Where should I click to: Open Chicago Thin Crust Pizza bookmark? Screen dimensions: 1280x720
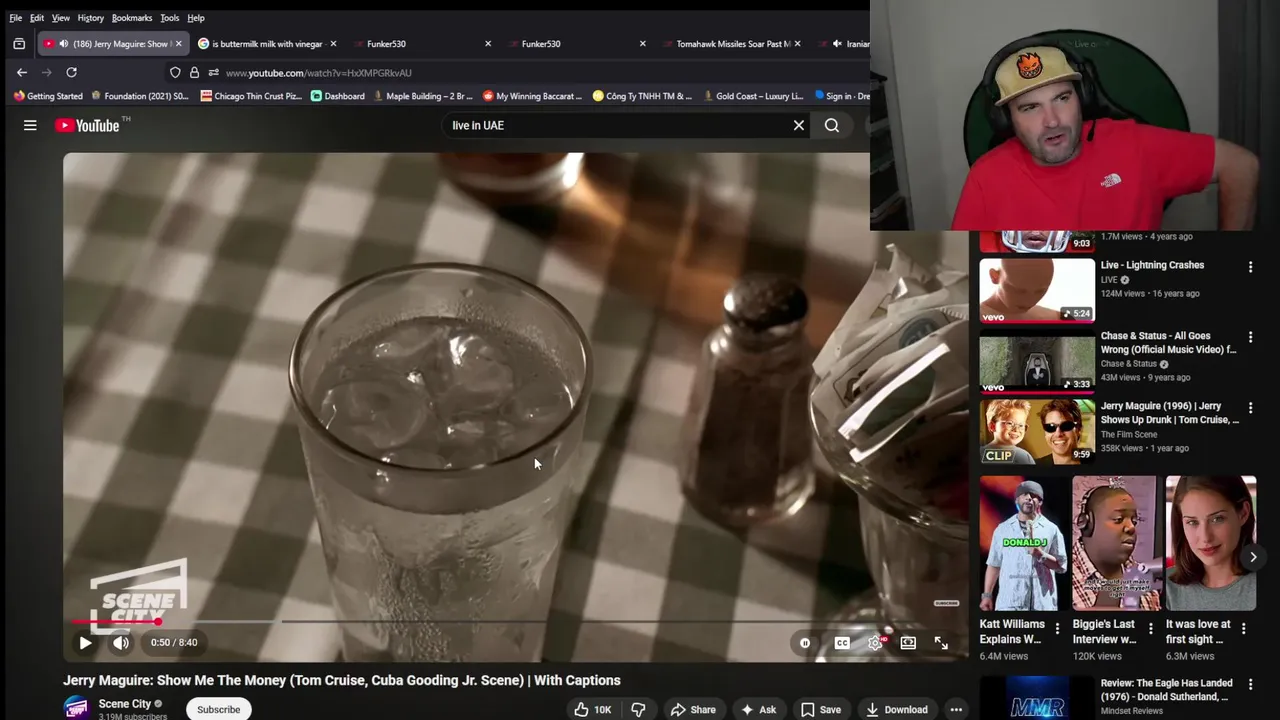[251, 96]
